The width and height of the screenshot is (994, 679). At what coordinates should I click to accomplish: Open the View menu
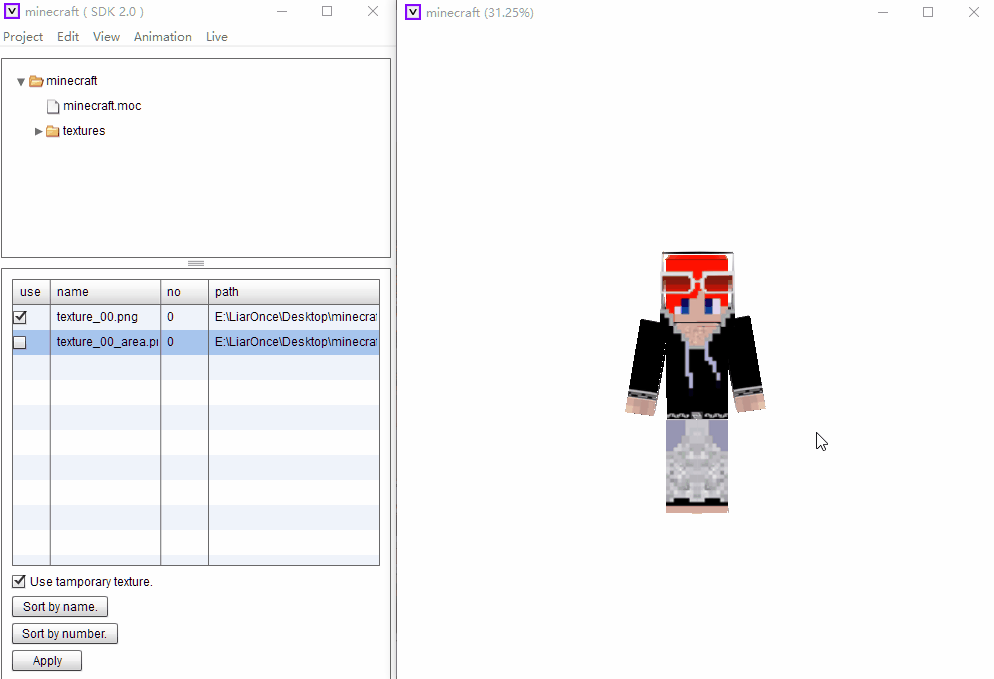tap(106, 36)
